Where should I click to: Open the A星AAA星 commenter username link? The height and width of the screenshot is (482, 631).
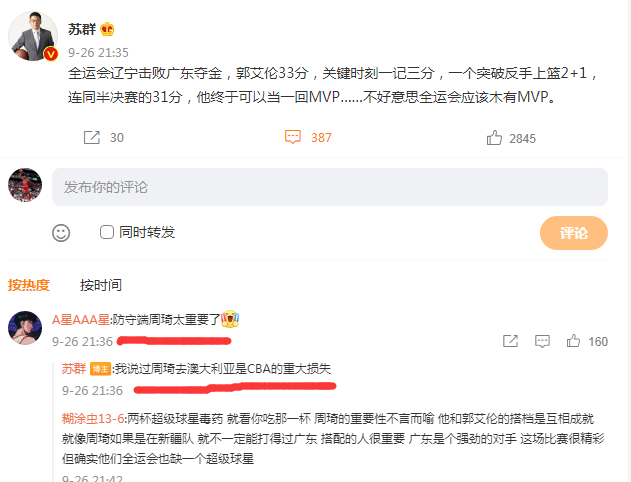[x=80, y=319]
